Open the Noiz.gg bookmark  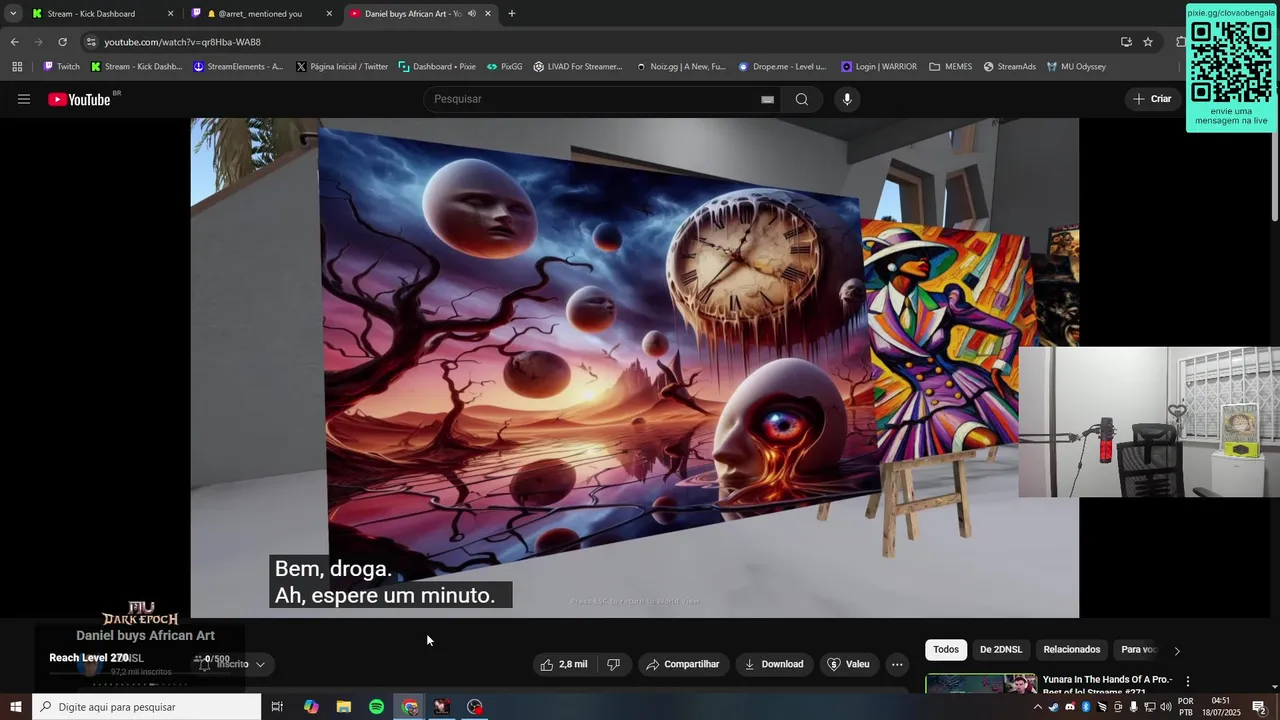[x=681, y=67]
